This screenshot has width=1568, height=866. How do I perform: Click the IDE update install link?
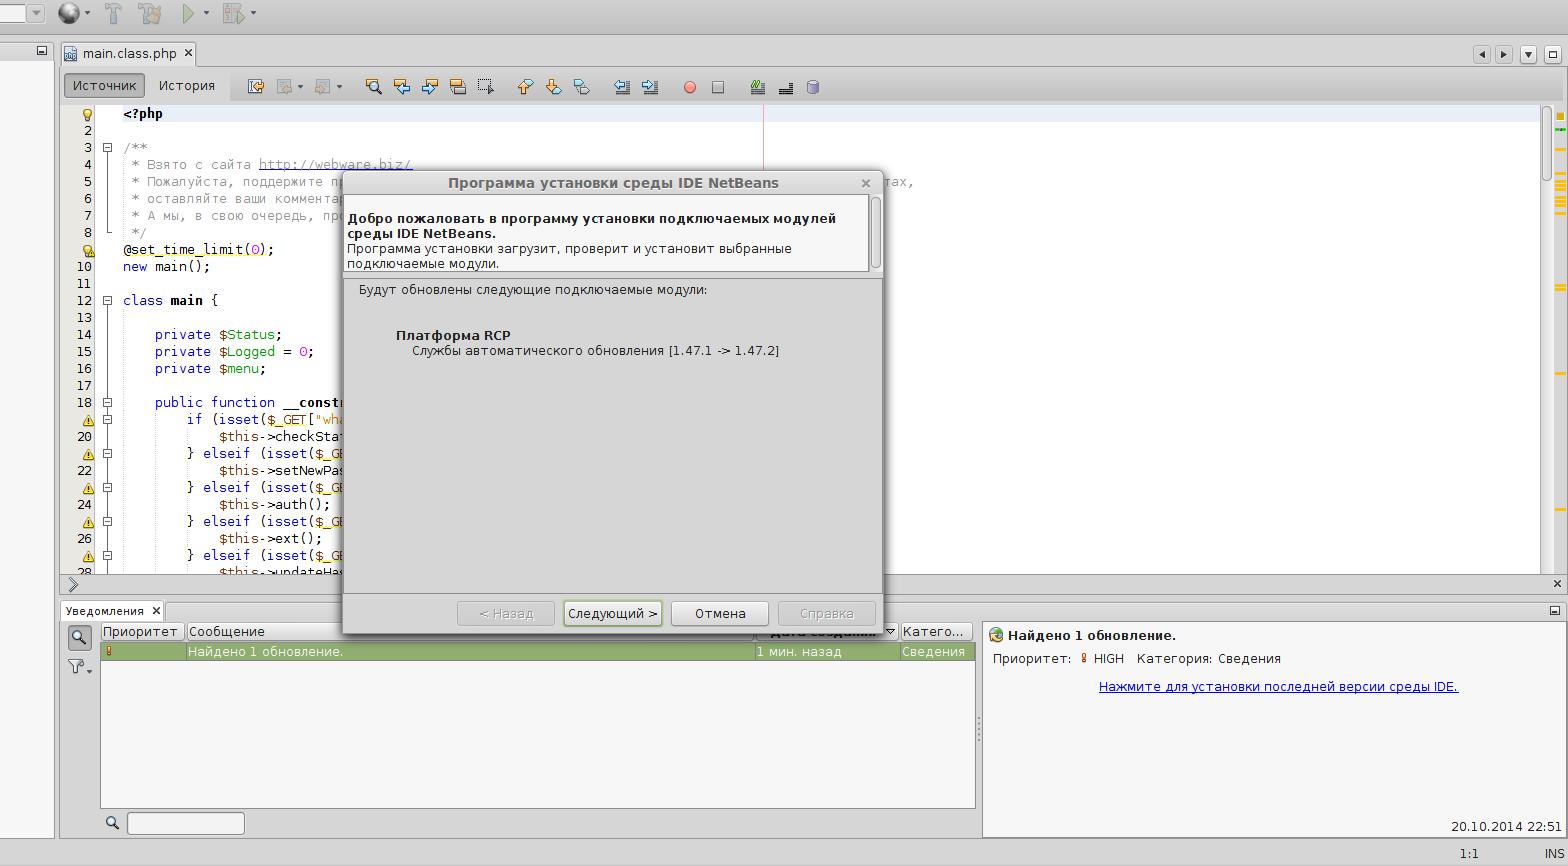click(1278, 686)
